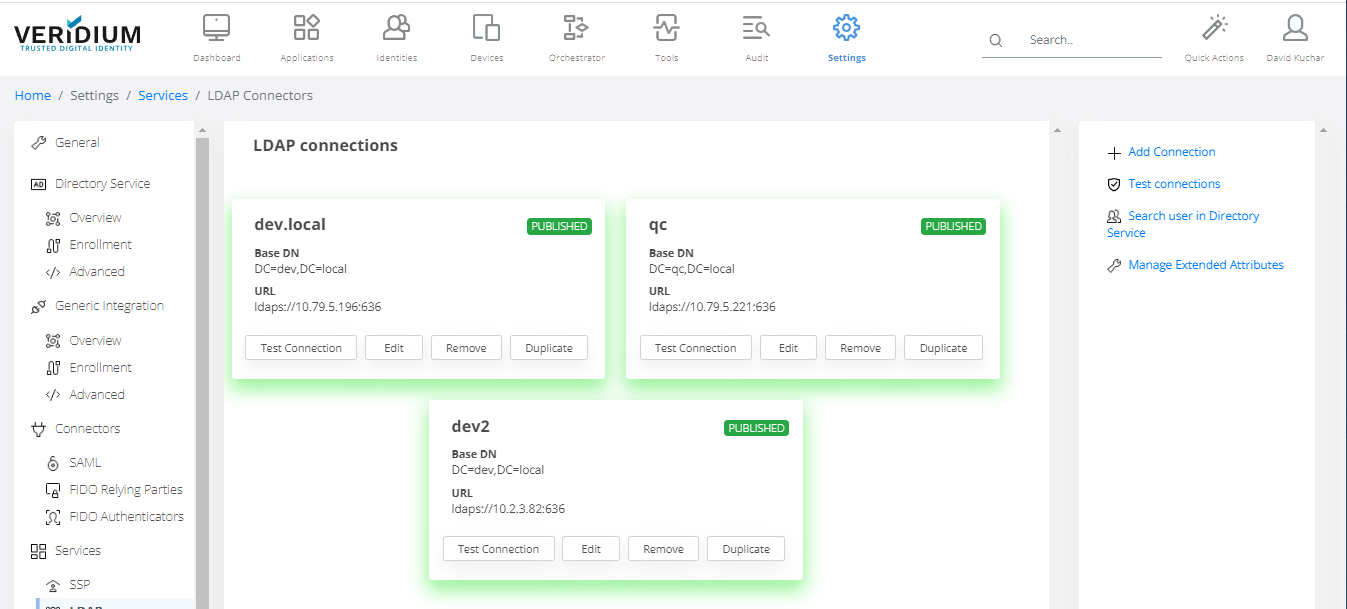Click the Tools icon in navbar

(666, 28)
